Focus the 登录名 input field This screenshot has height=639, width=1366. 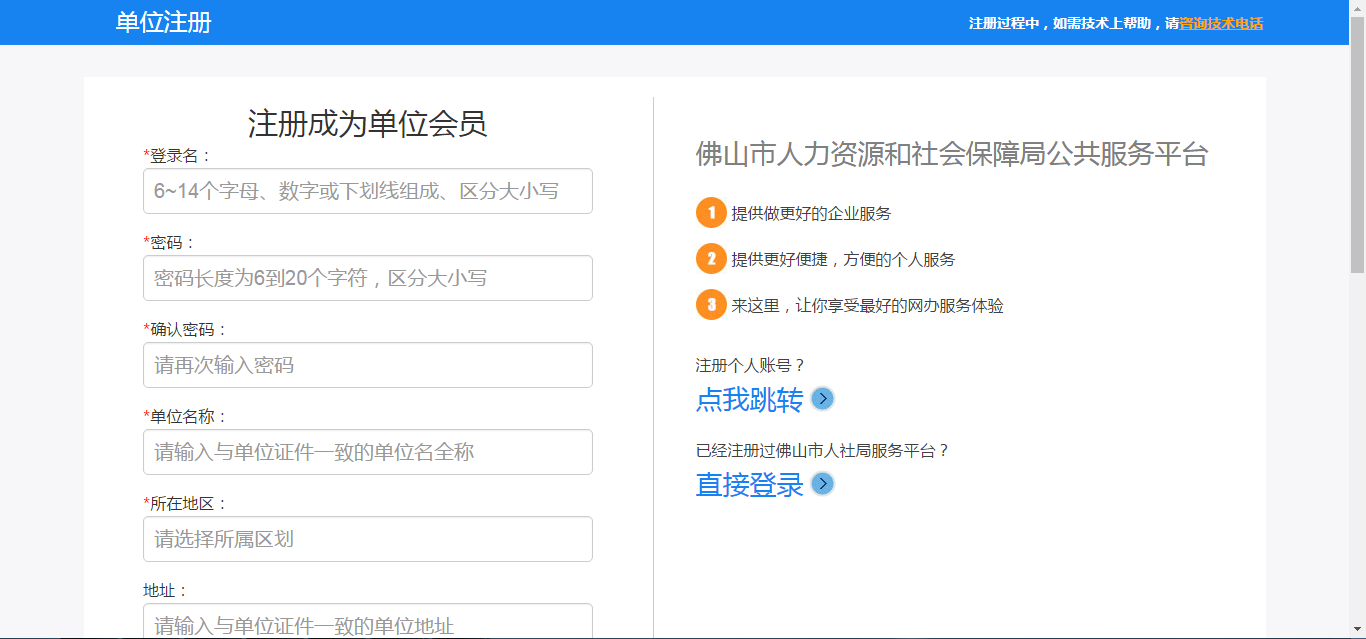coord(368,191)
